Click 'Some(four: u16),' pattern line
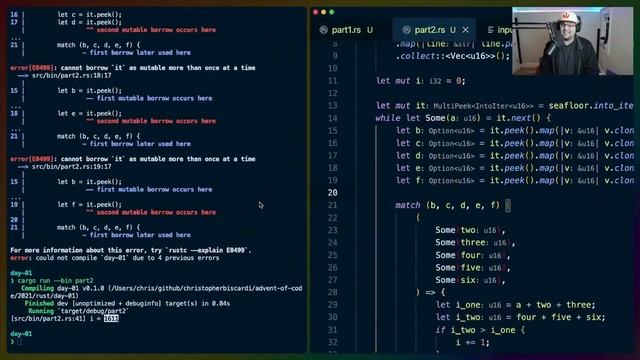This screenshot has height=360, width=640. 473,255
